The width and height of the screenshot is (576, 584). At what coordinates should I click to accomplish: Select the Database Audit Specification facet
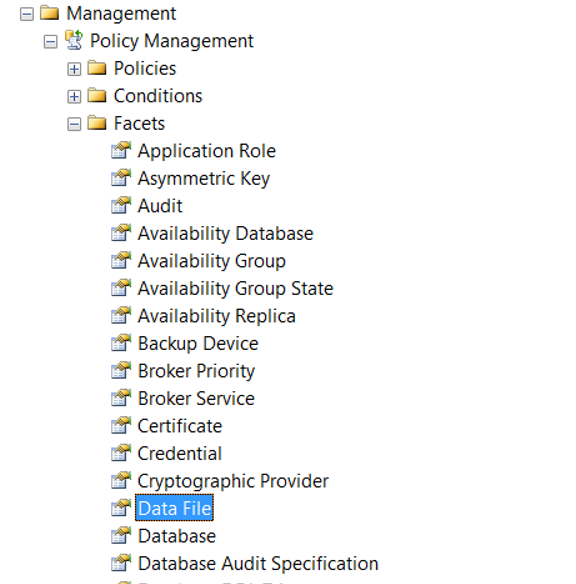(x=258, y=564)
